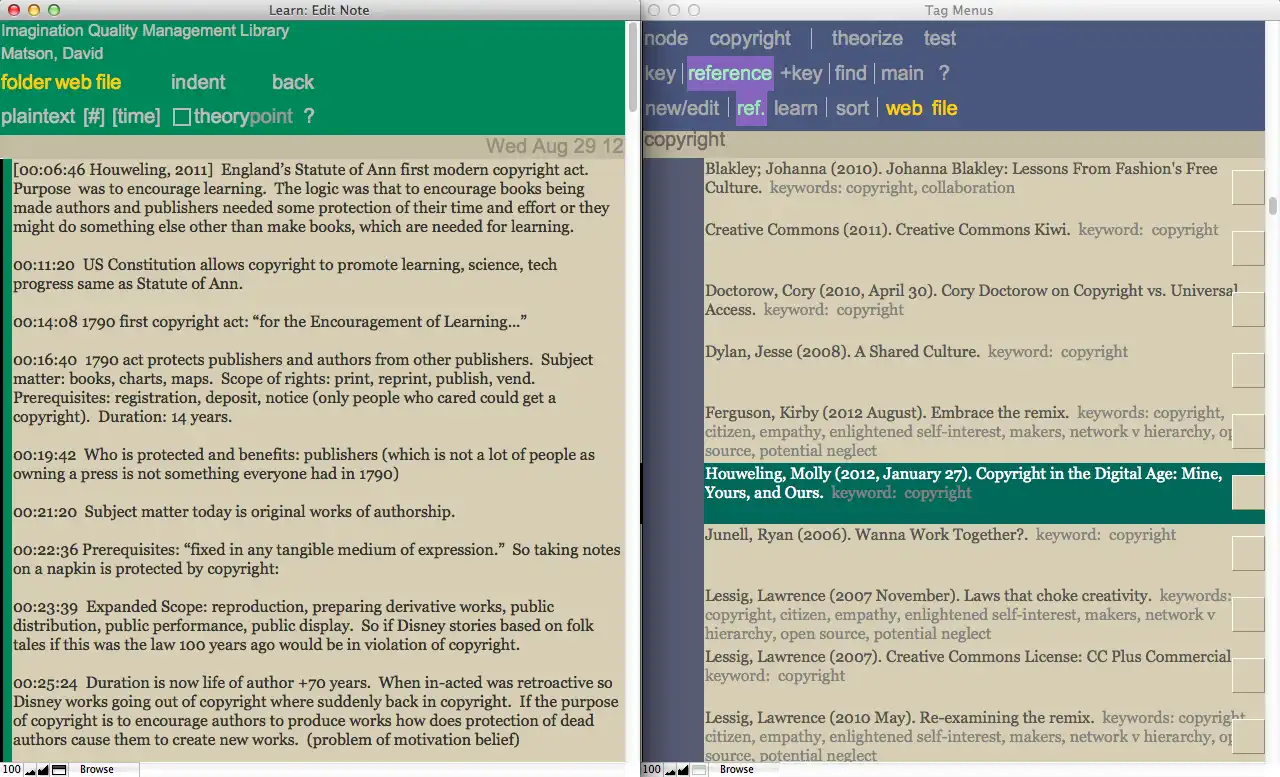The height and width of the screenshot is (777, 1280).
Task: Click into the note text at 00:11:20
Action: click(285, 275)
